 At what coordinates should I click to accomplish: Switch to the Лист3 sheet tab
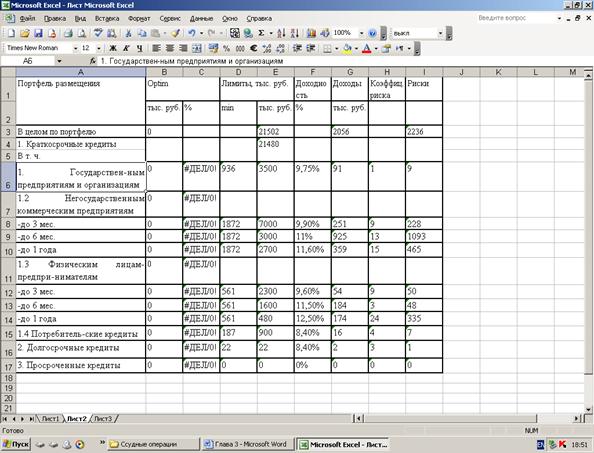point(103,419)
